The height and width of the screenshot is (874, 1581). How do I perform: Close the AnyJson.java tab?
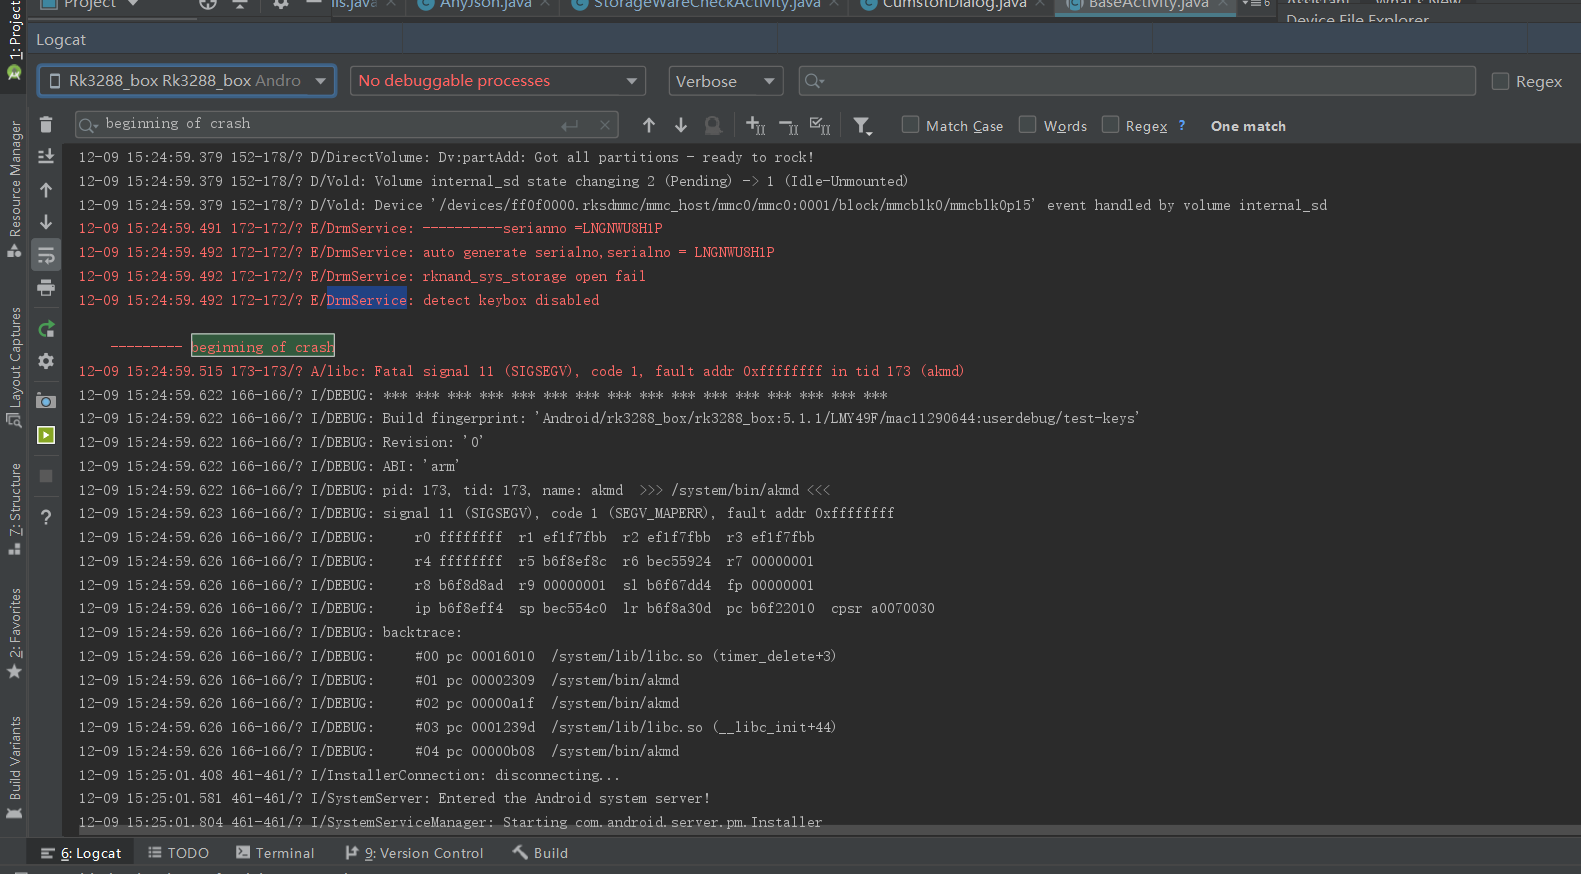545,4
